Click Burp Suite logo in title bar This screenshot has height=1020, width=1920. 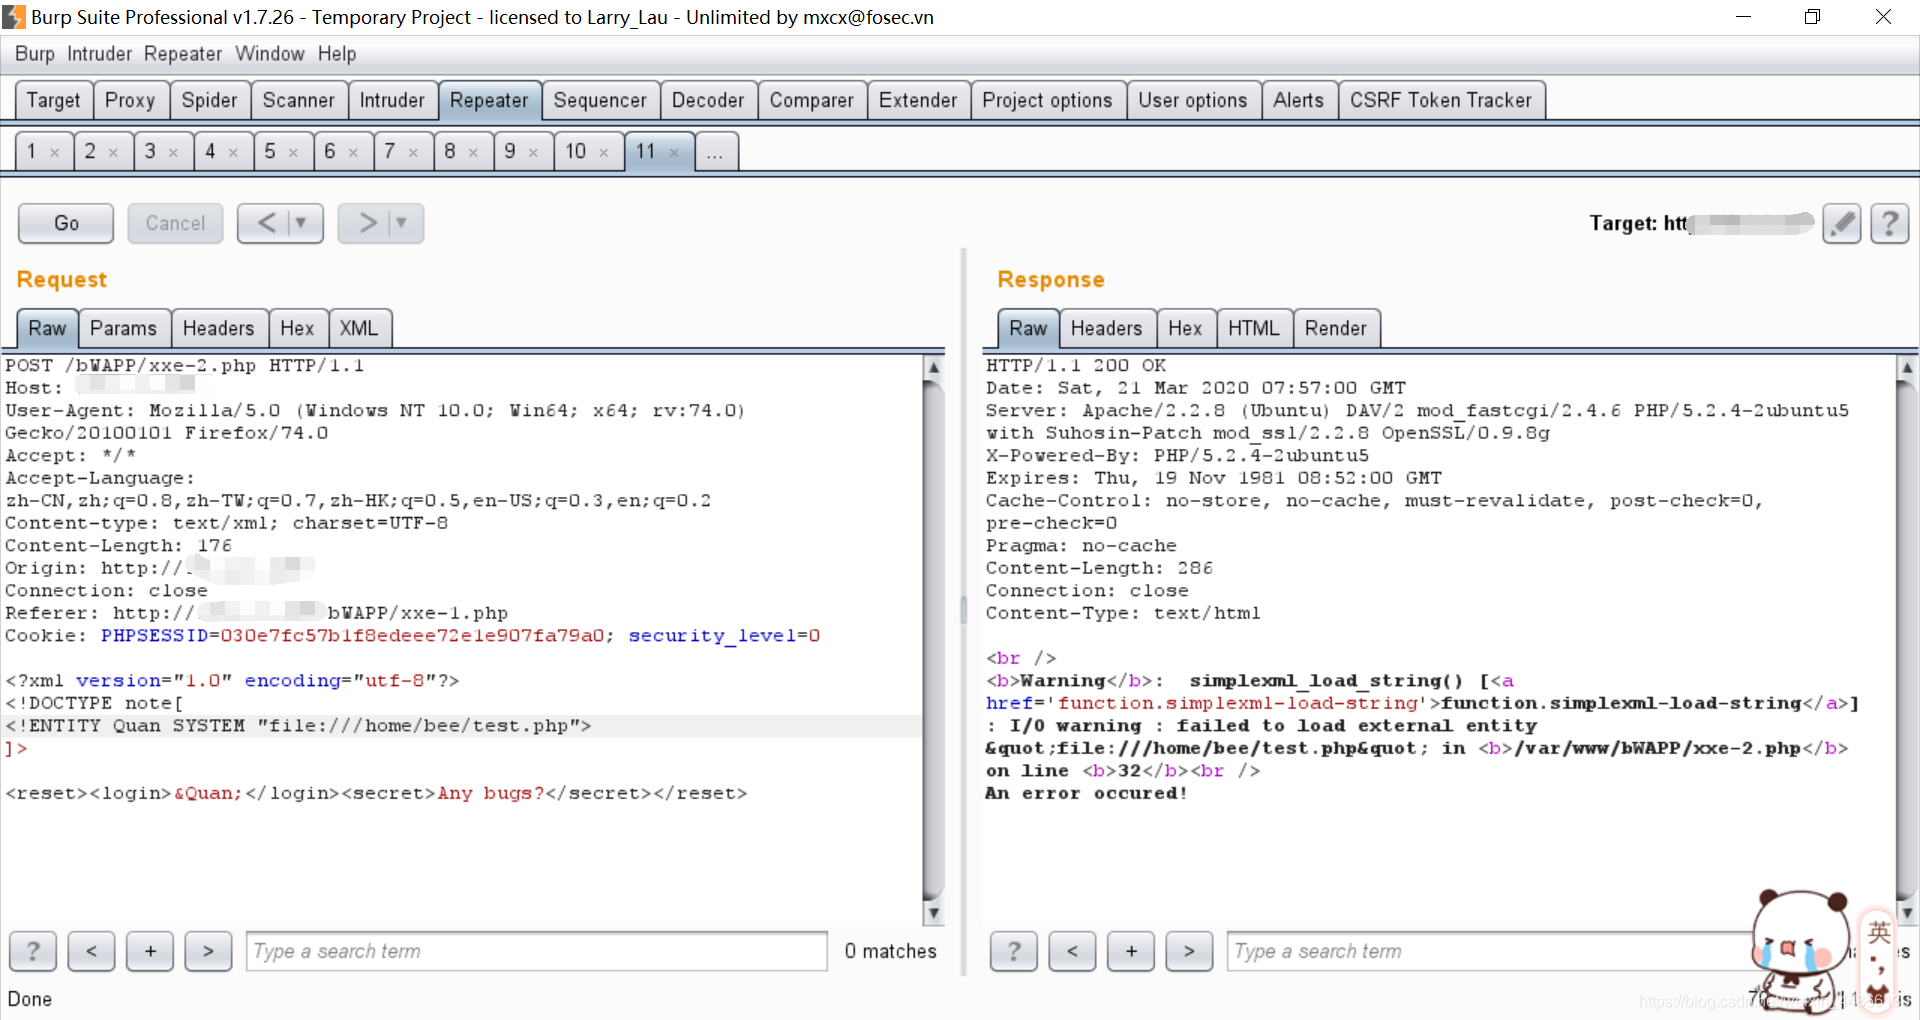14,17
